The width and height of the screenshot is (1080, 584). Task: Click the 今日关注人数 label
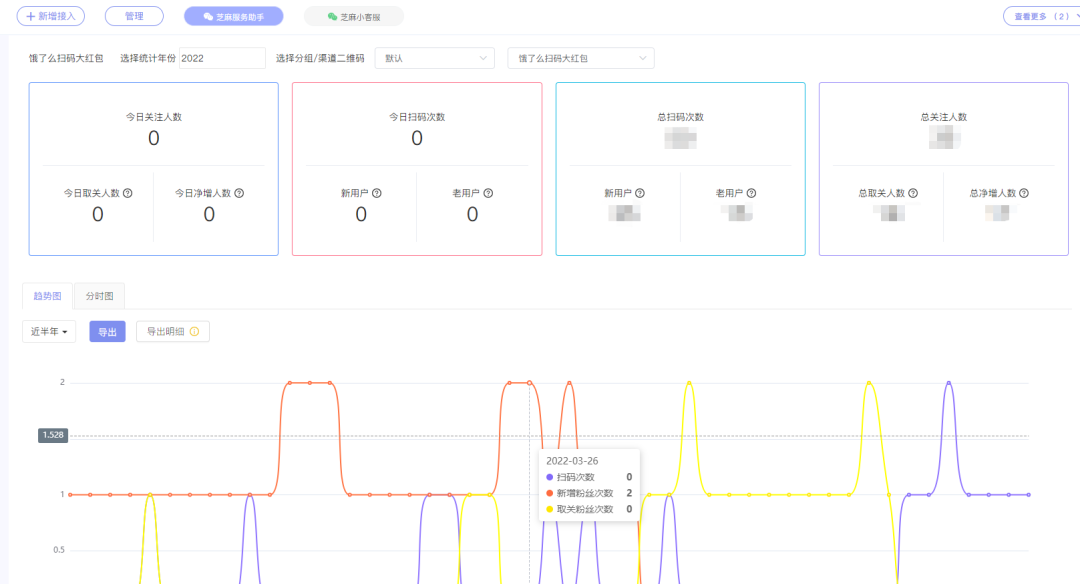point(154,117)
